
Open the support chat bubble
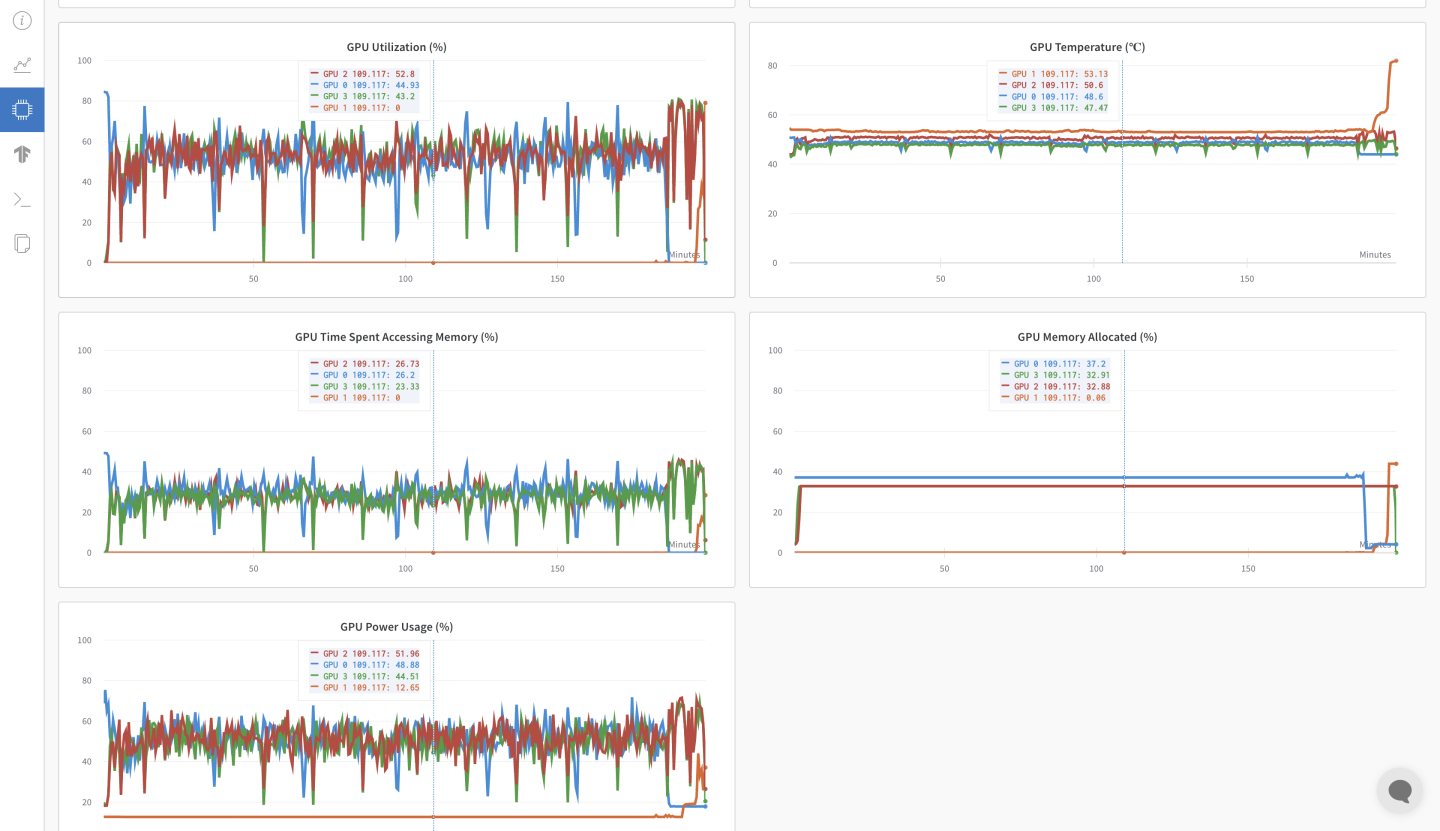pos(1399,790)
